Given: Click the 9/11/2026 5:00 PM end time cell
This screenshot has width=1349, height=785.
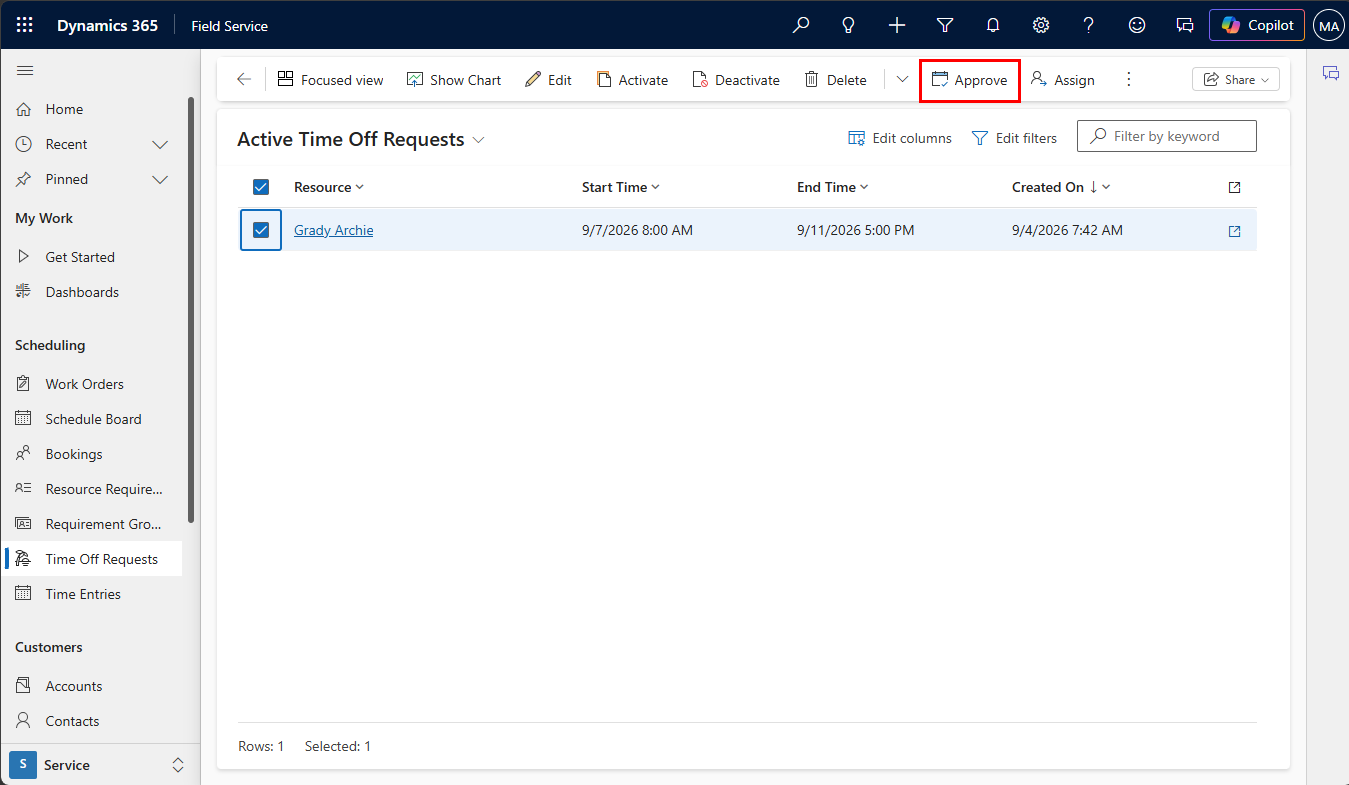Looking at the screenshot, I should click(x=855, y=230).
